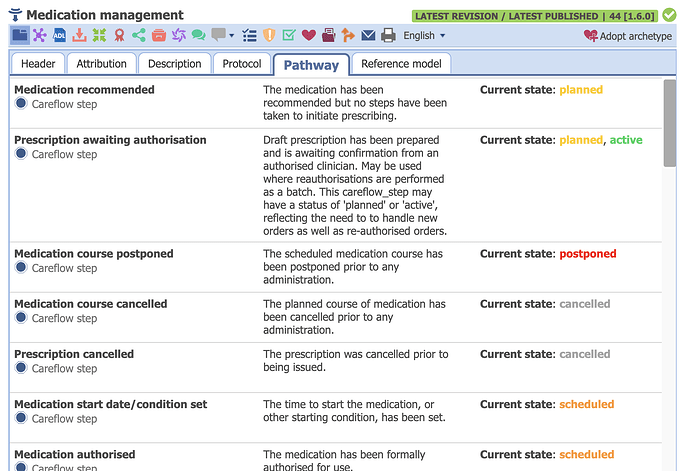Select the Medication course postponed careflow step bullet

pos(21,267)
